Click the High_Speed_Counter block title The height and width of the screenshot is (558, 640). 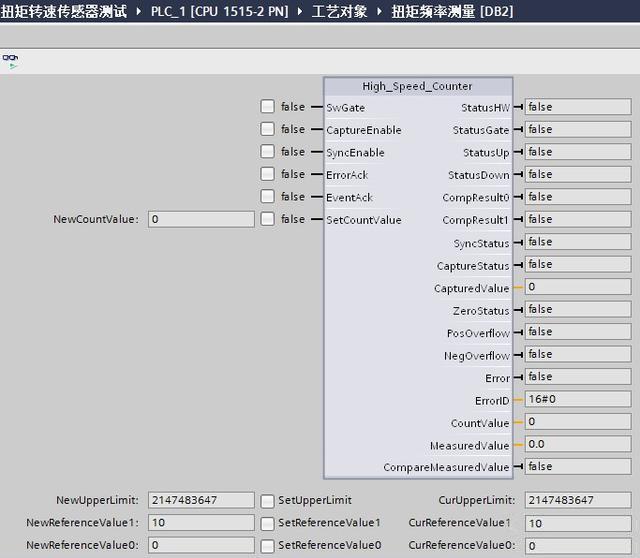click(x=417, y=86)
